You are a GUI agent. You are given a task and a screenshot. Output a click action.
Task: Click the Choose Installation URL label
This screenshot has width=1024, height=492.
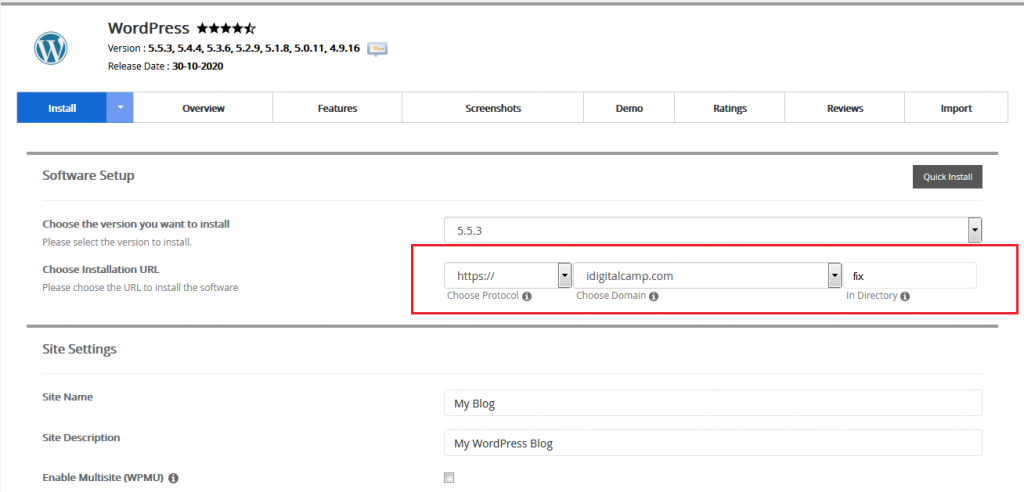click(101, 269)
